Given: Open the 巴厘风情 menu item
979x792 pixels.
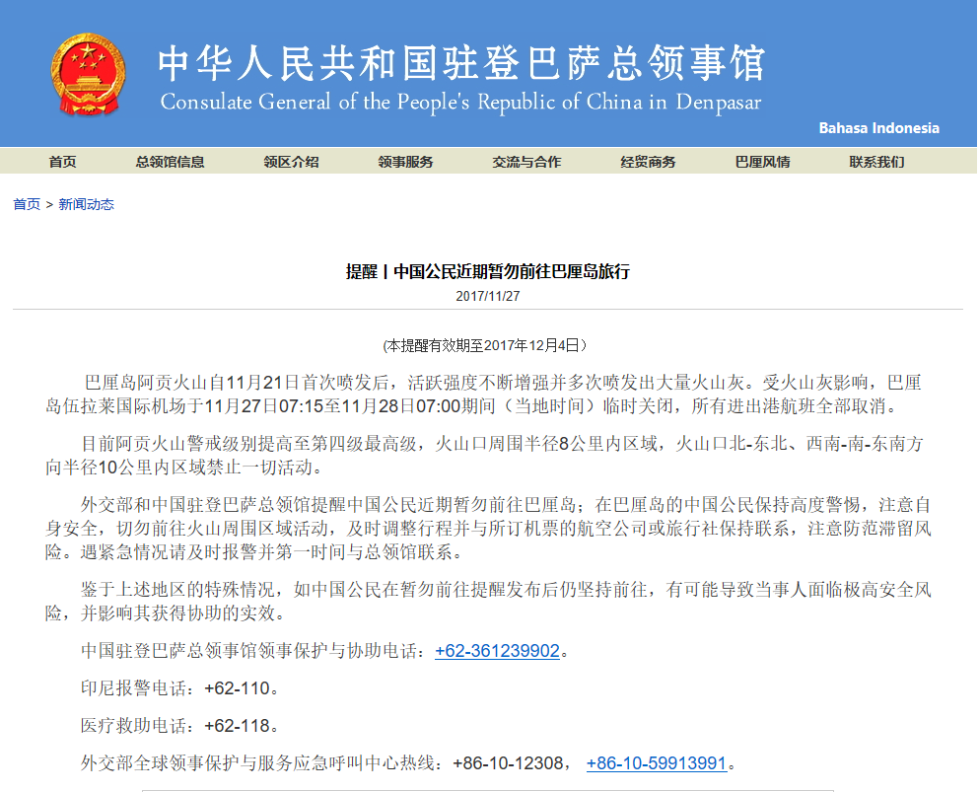Looking at the screenshot, I should (x=762, y=162).
